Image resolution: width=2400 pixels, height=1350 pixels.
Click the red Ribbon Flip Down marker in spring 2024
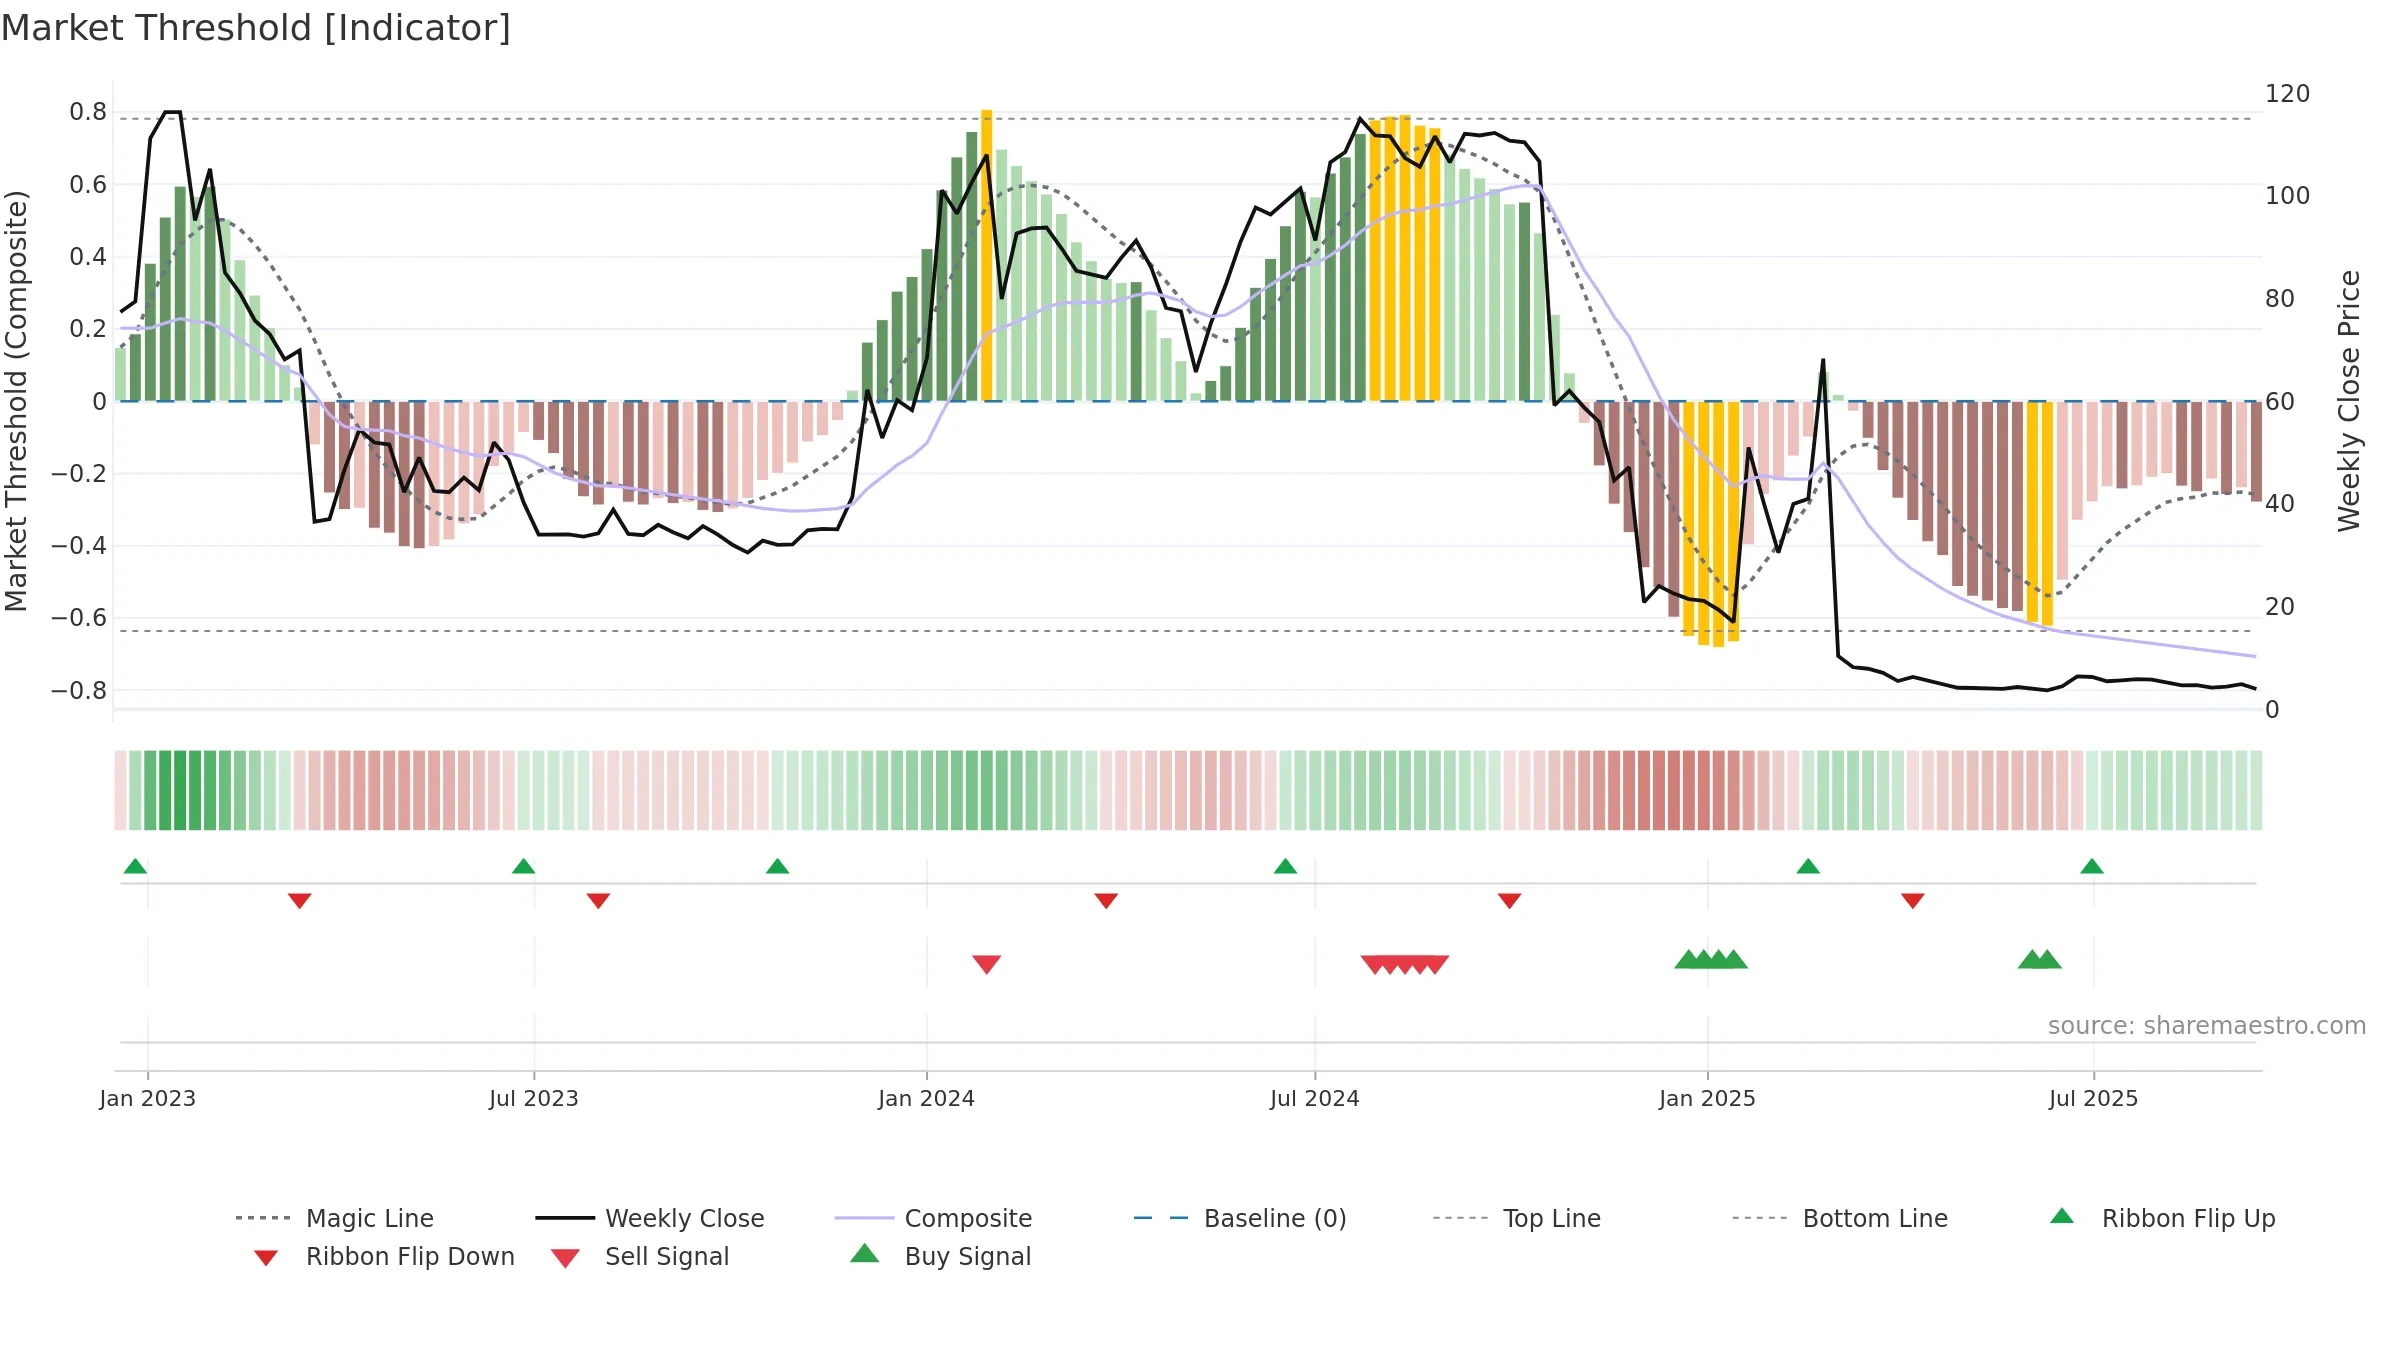click(1106, 901)
